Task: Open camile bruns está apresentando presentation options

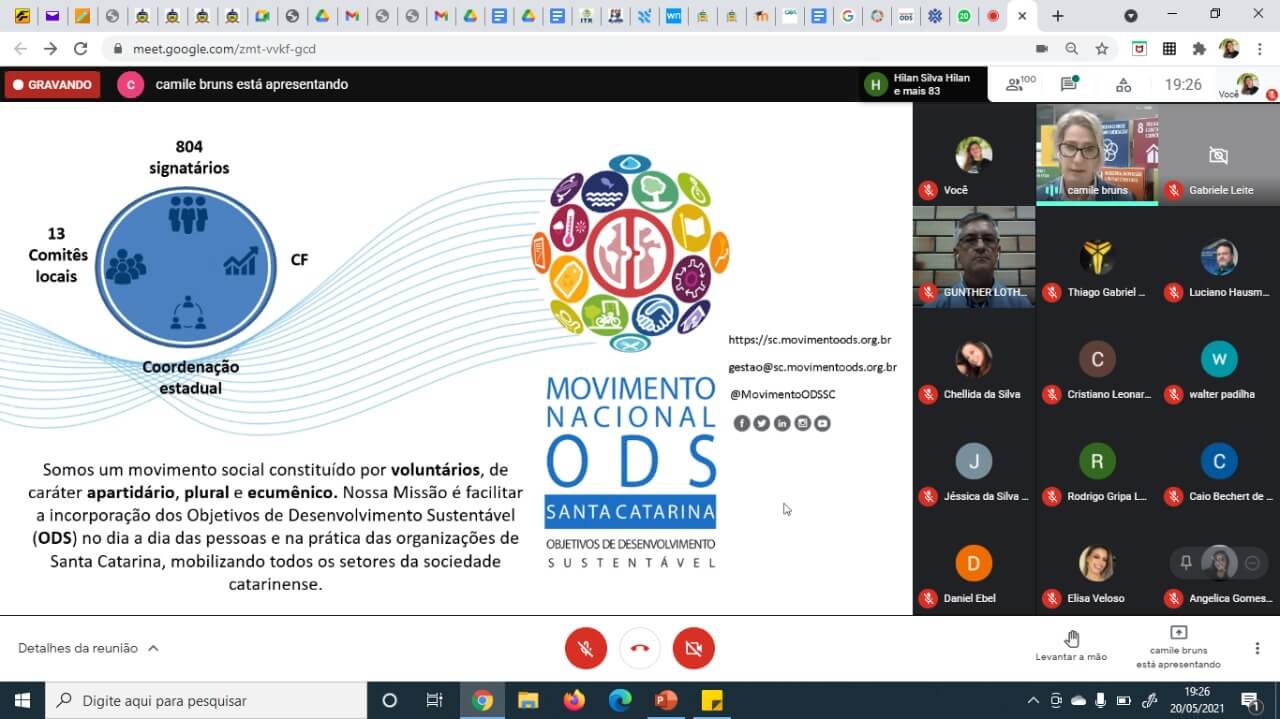Action: point(1178,648)
